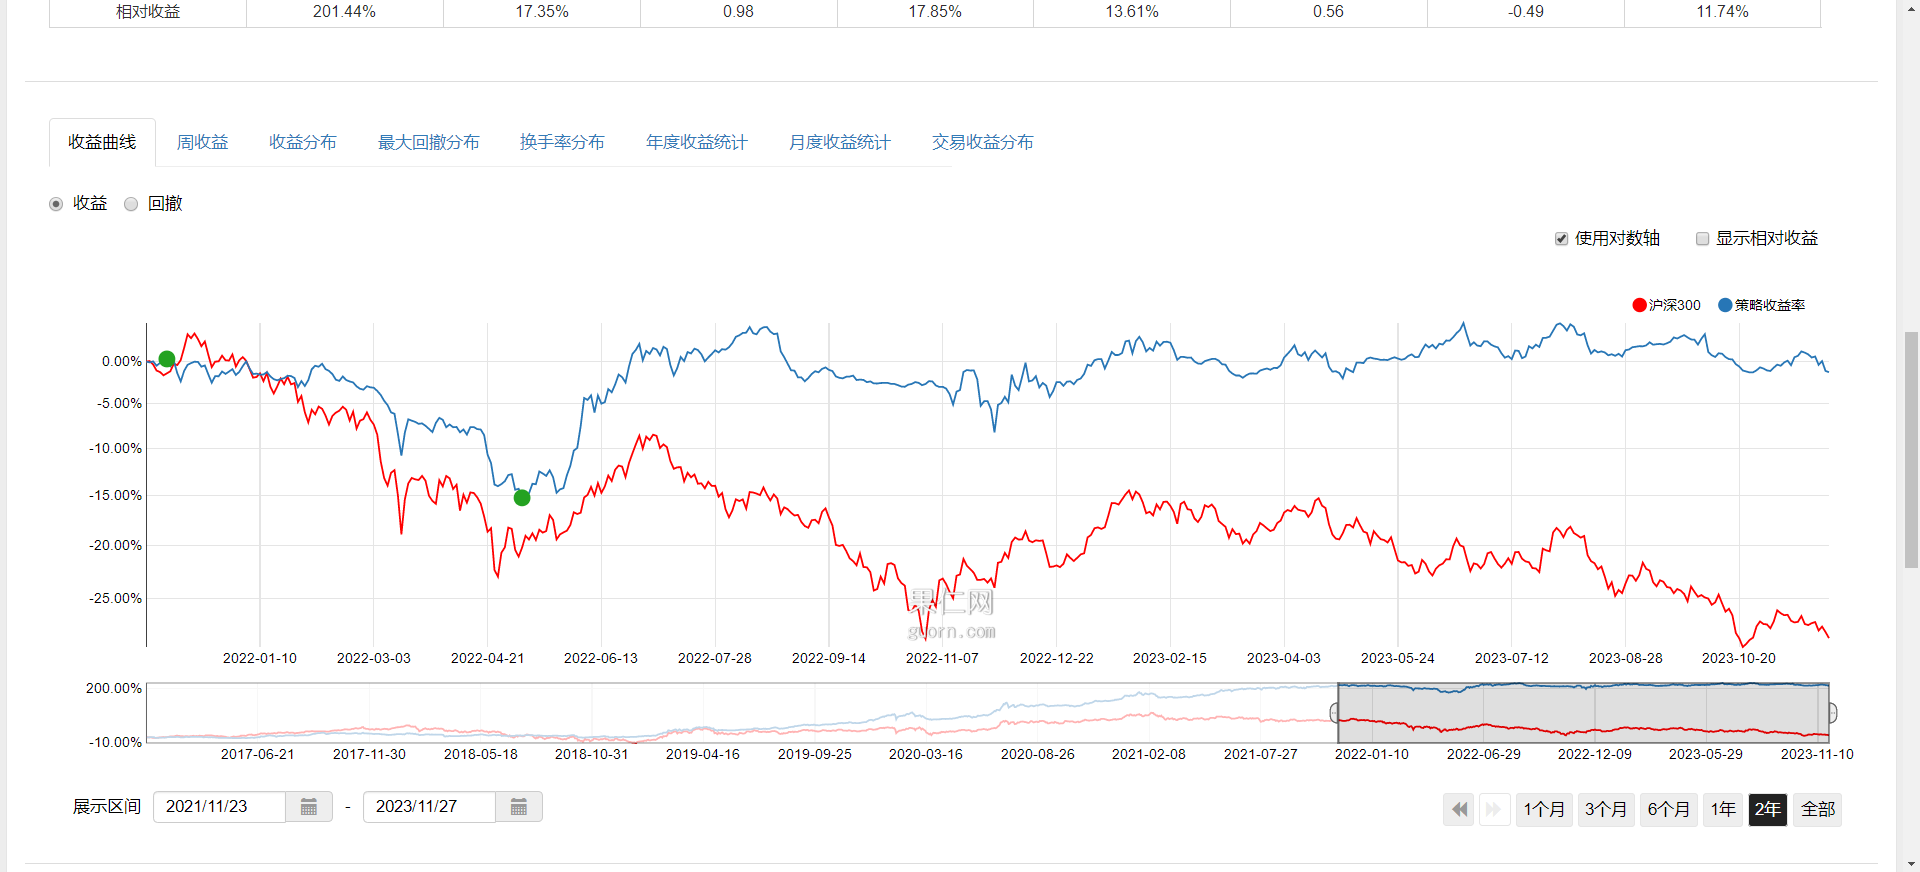Screen dimensions: 1920x872
Task: Click the left handle of range selector
Action: click(1335, 712)
